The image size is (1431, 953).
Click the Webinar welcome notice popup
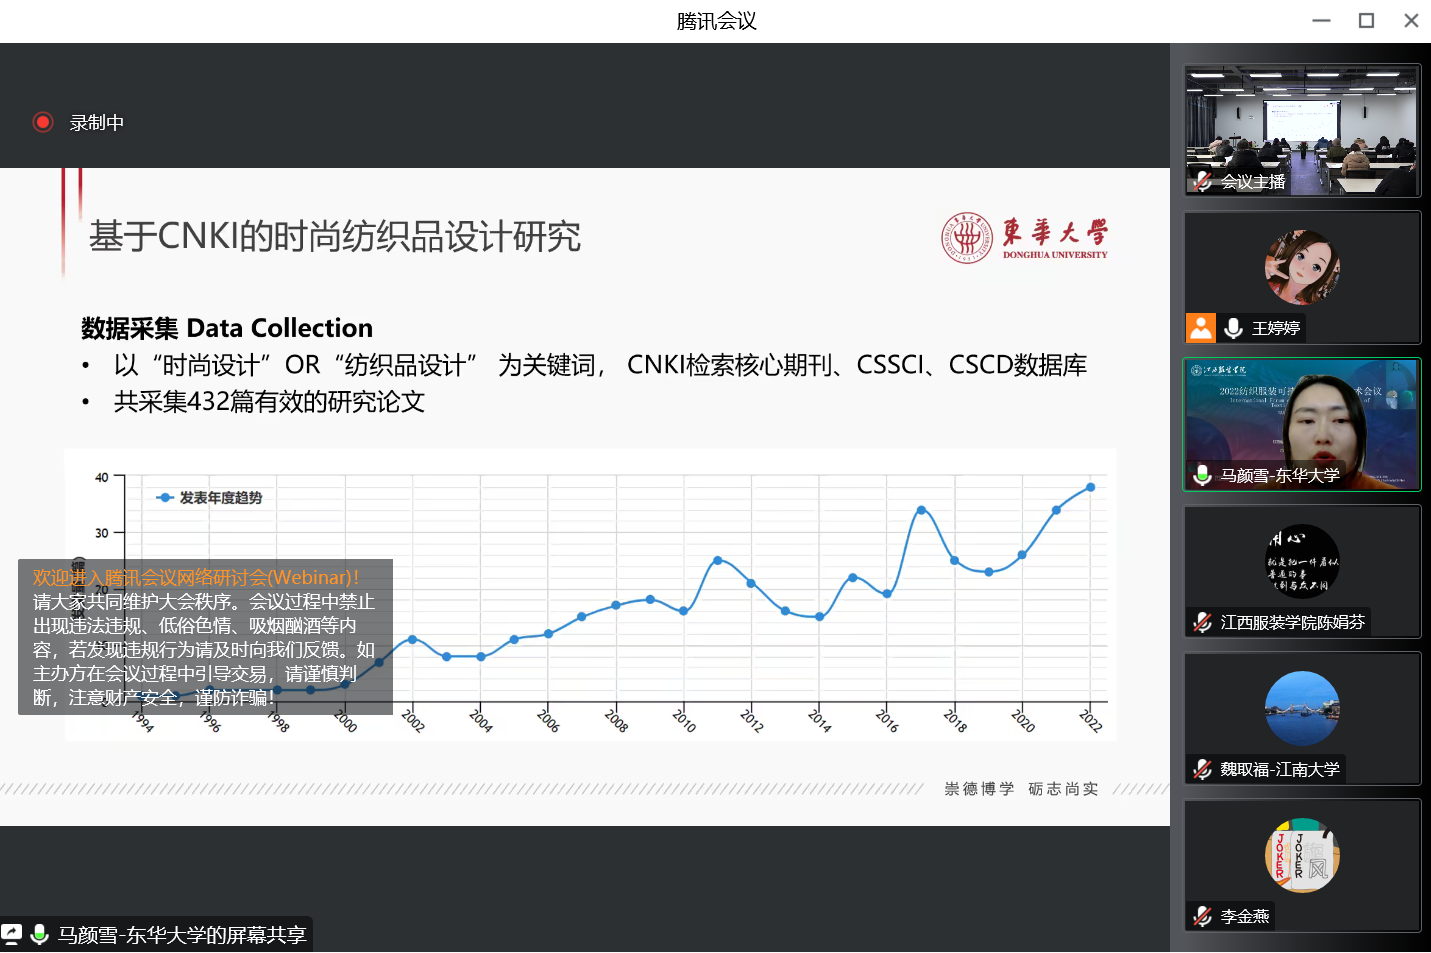click(x=205, y=637)
